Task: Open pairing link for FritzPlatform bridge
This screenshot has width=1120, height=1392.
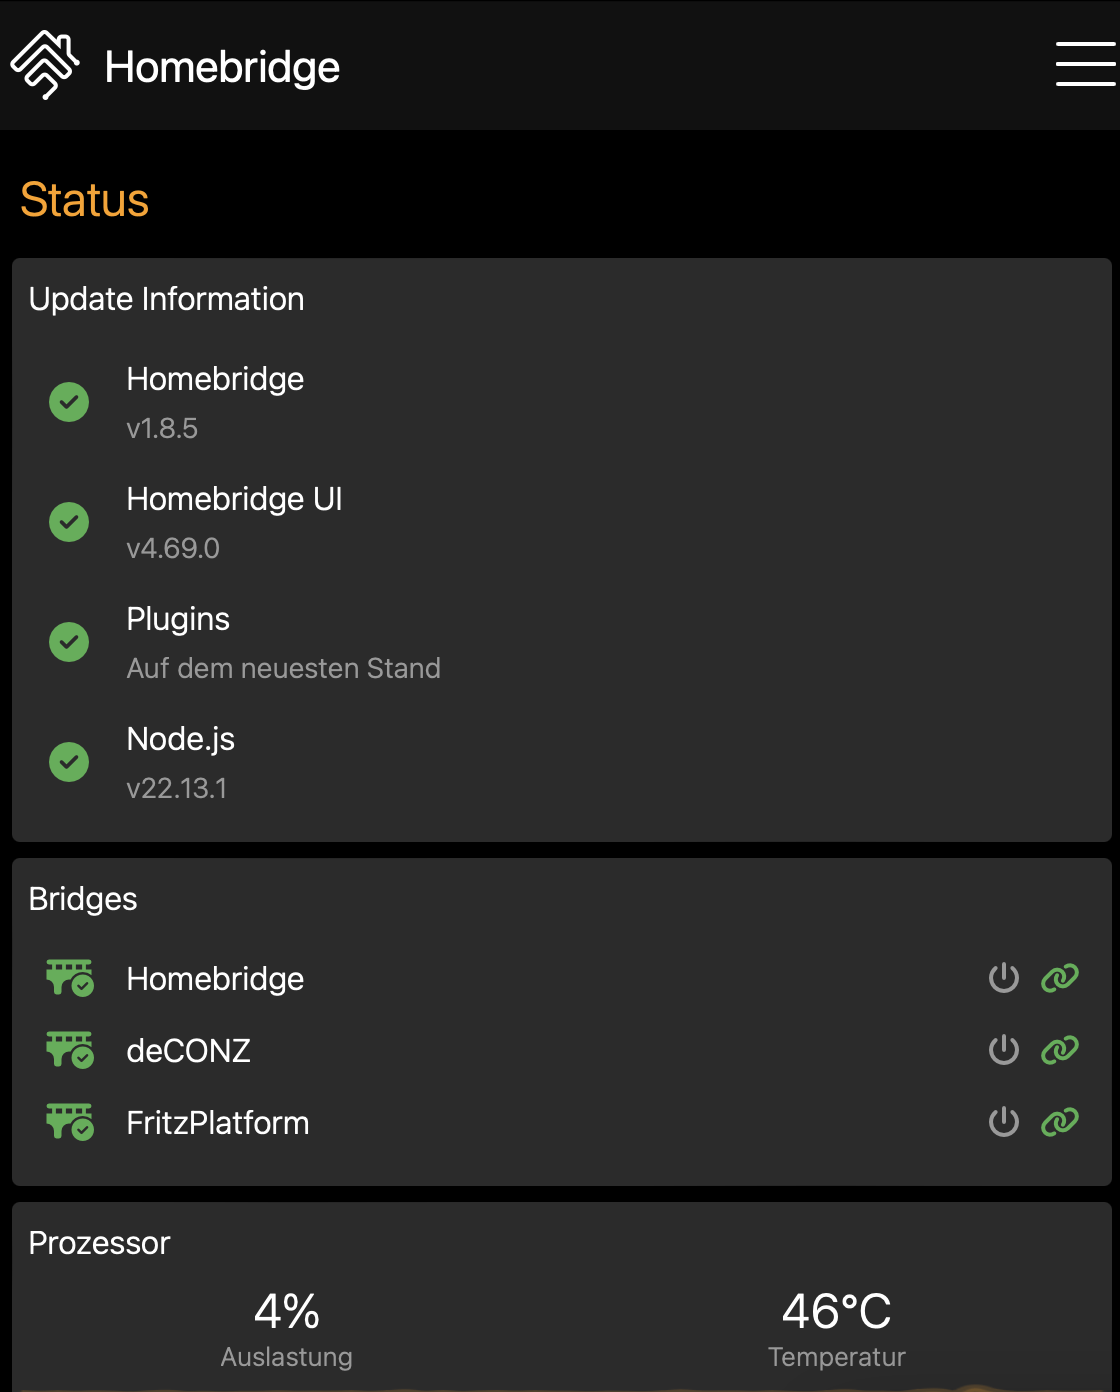Action: click(1060, 1122)
